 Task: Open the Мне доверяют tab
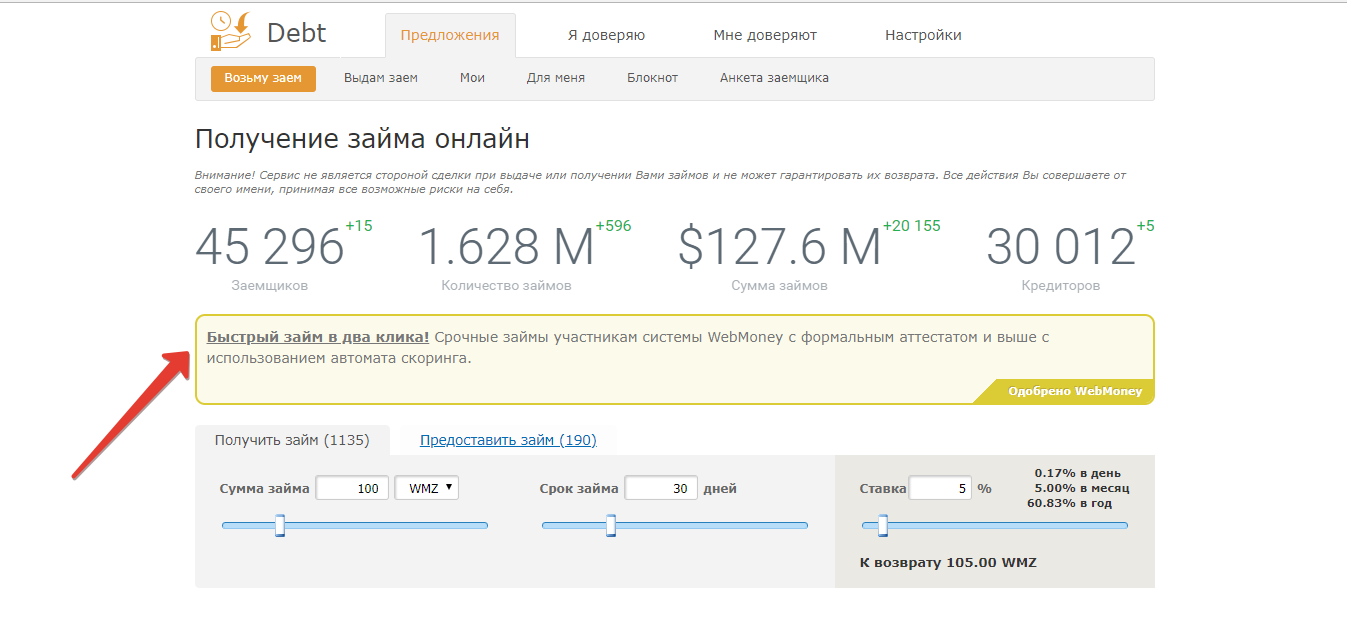point(765,35)
